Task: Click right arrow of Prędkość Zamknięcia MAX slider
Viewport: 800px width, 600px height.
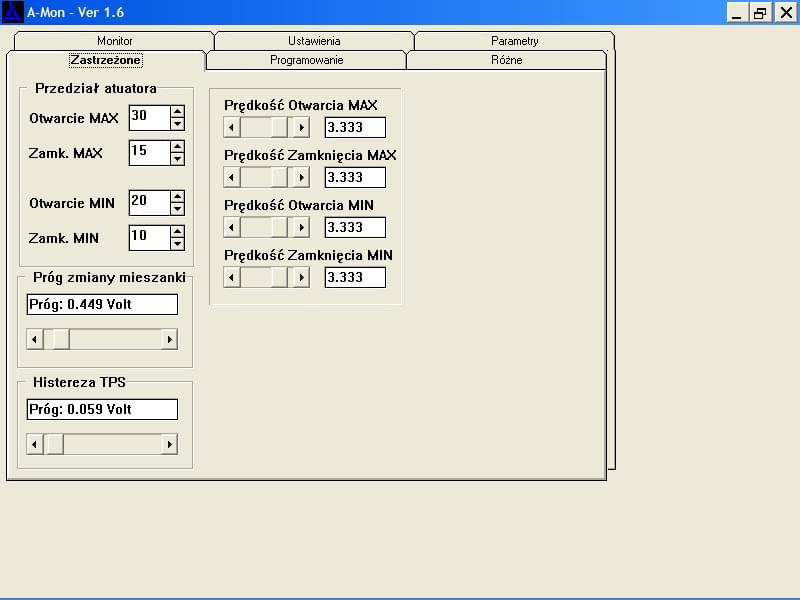Action: (x=300, y=177)
